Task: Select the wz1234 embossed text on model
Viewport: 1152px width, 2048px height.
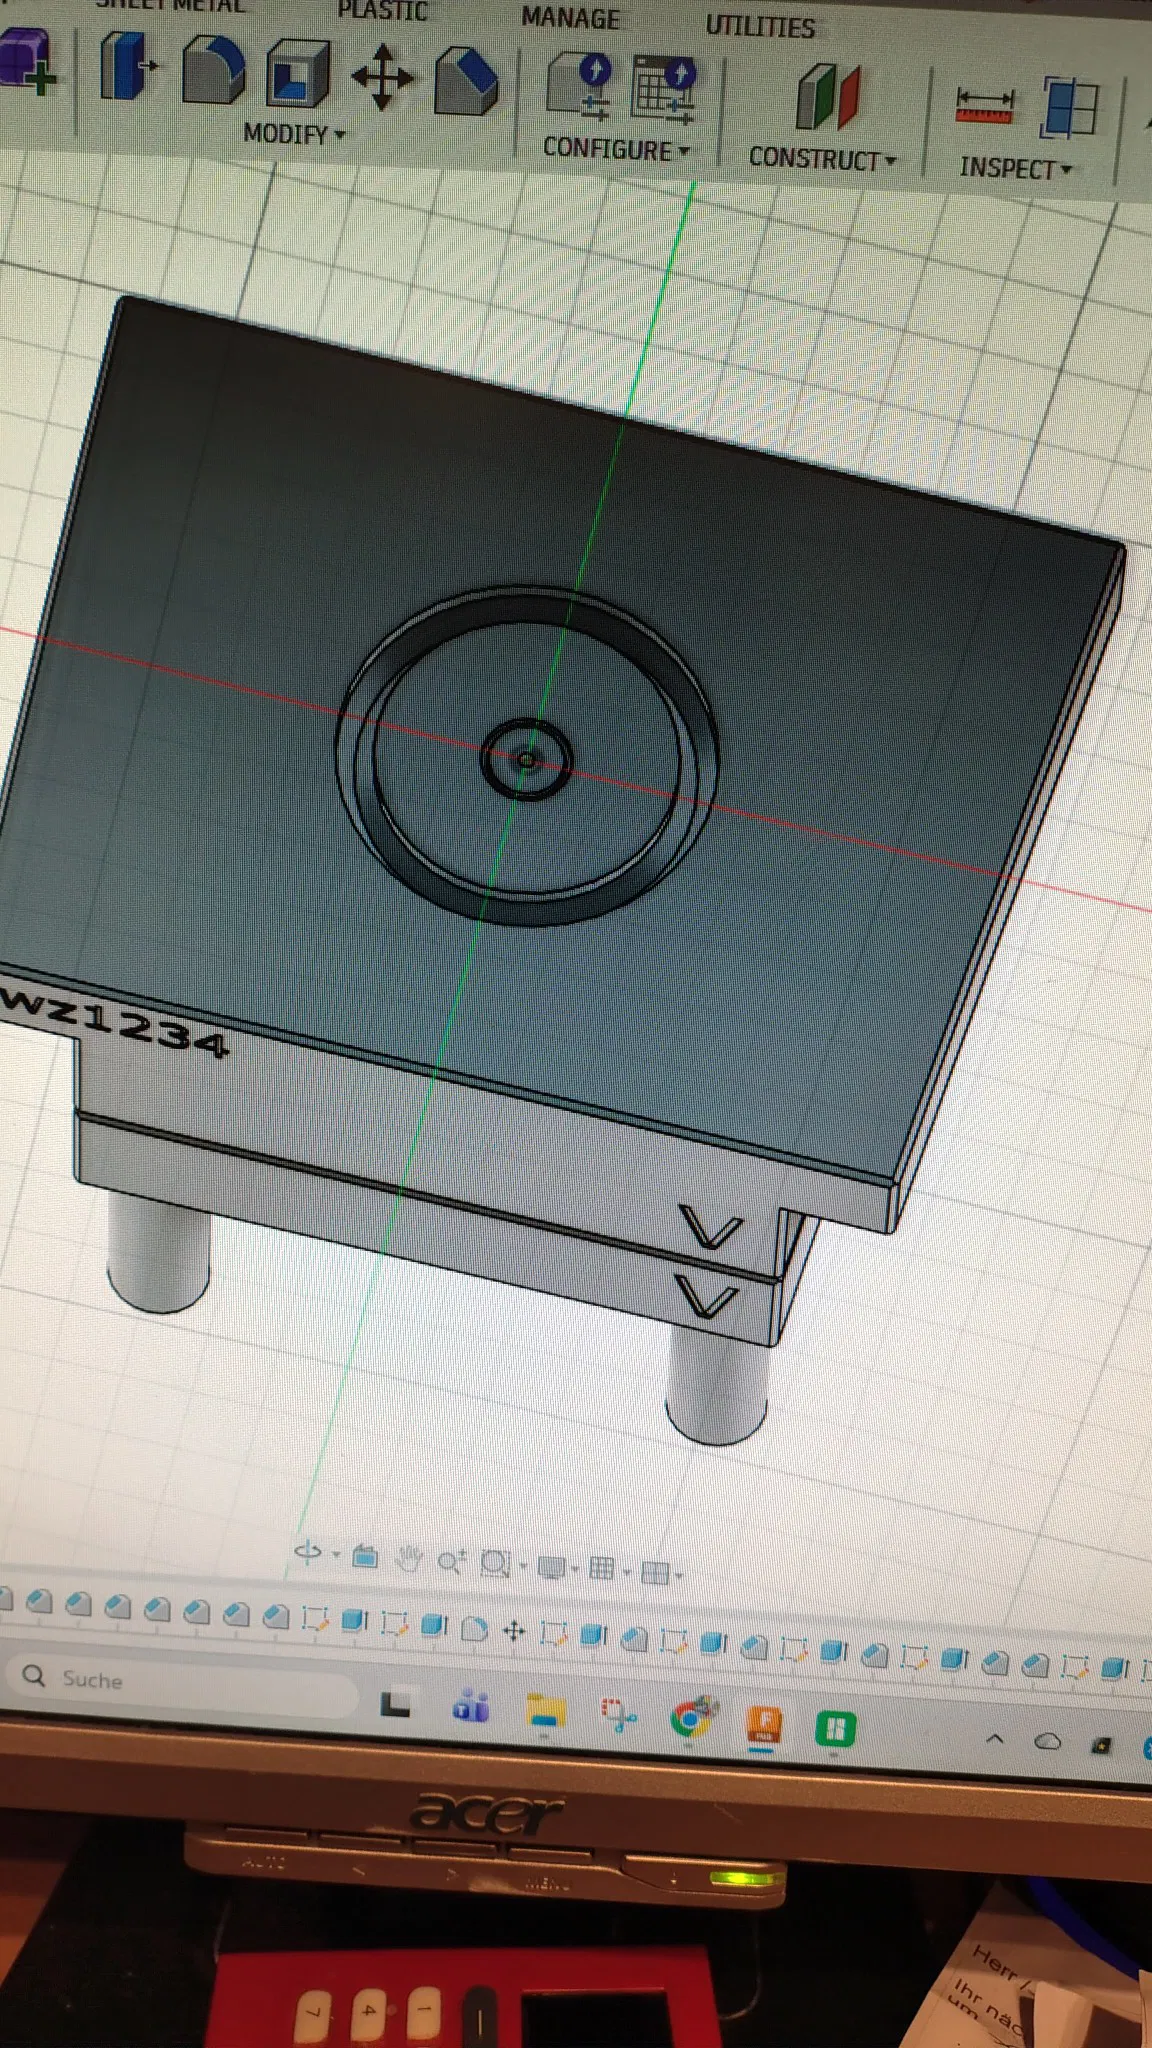Action: tap(115, 1022)
